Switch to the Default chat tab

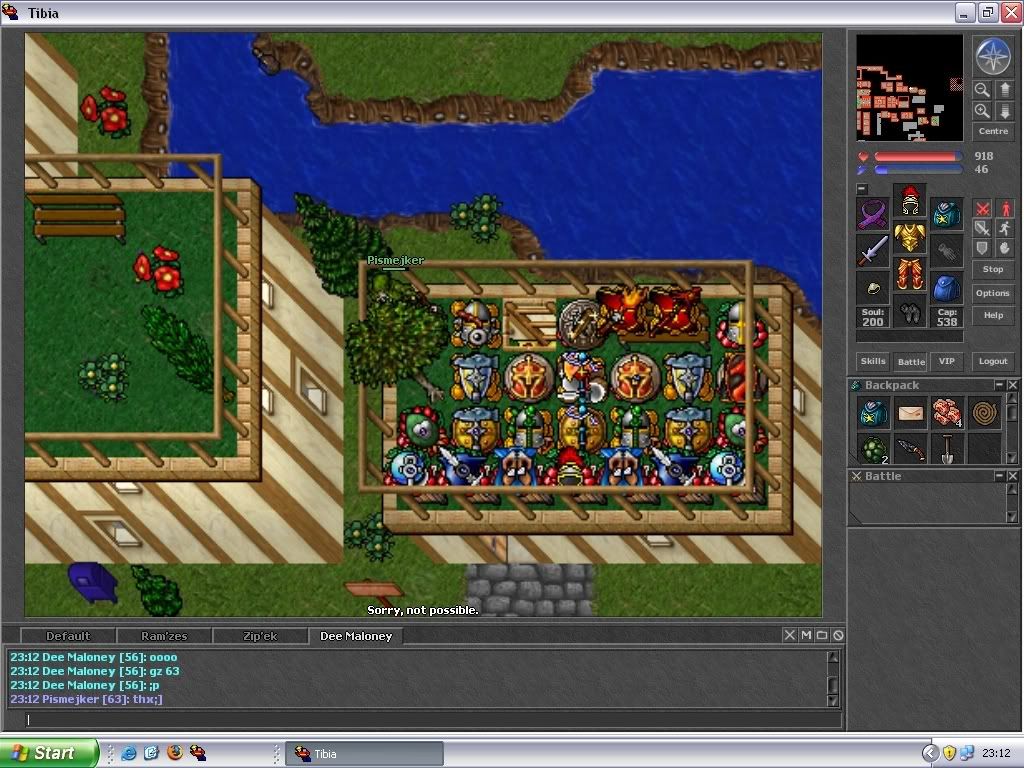pos(68,636)
